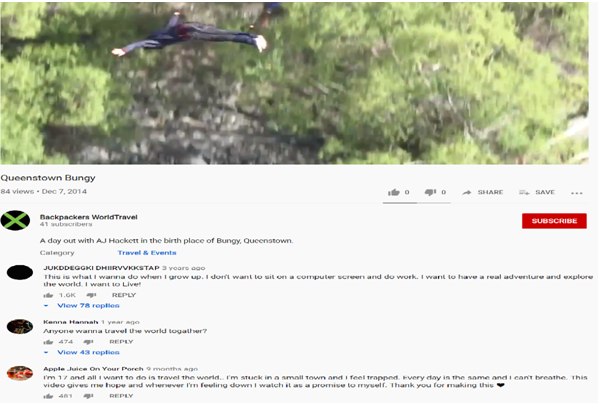Screen dimensions: 600x405
Task: Click the Share arrow icon
Action: click(x=466, y=192)
